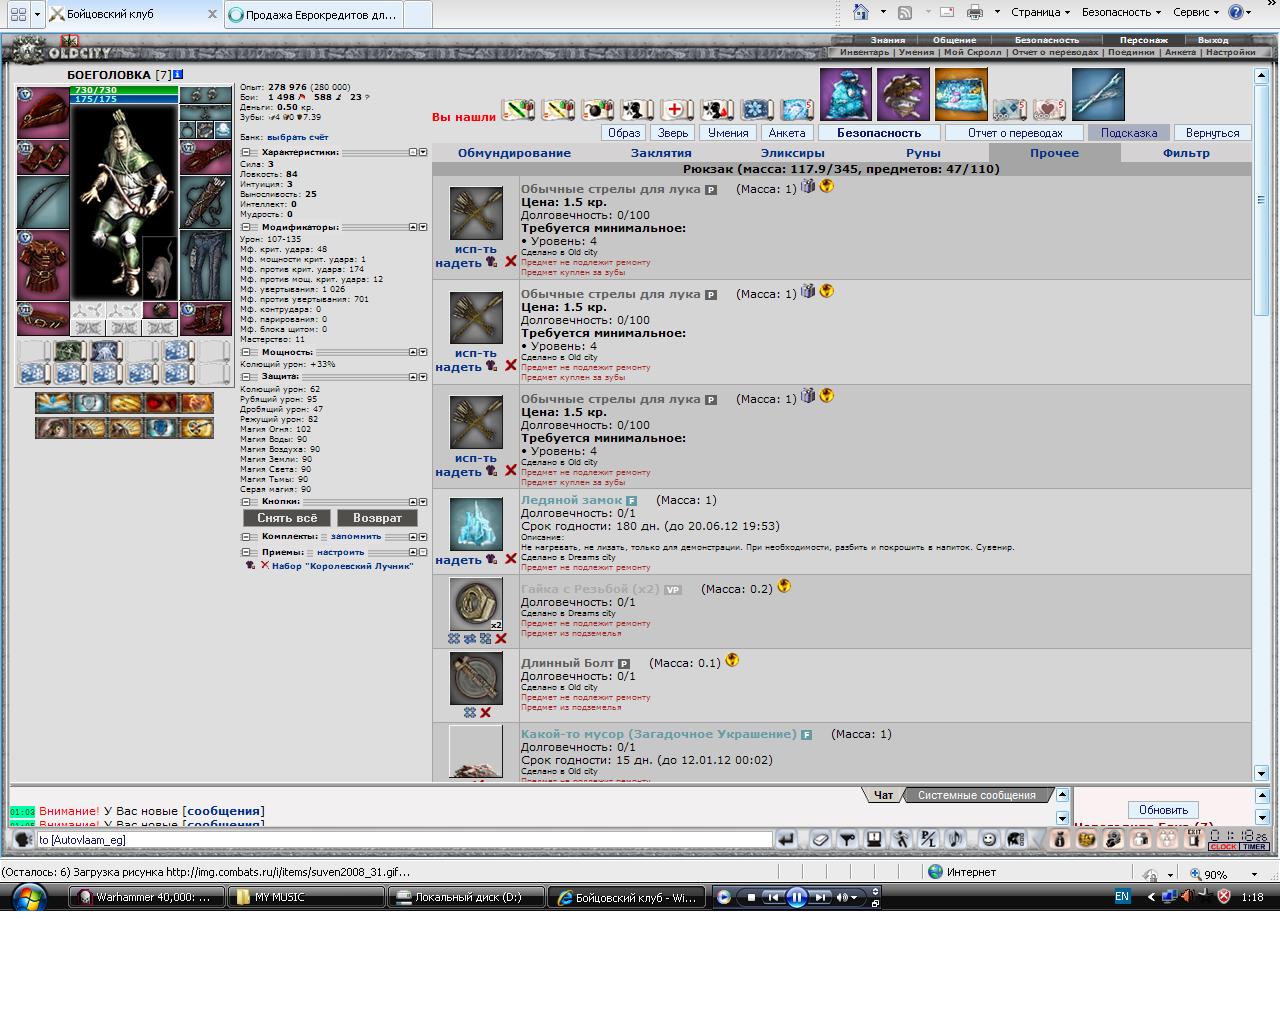This screenshot has width=1280, height=1024.
Task: Open the brown winter sack item icon
Action: 904,95
